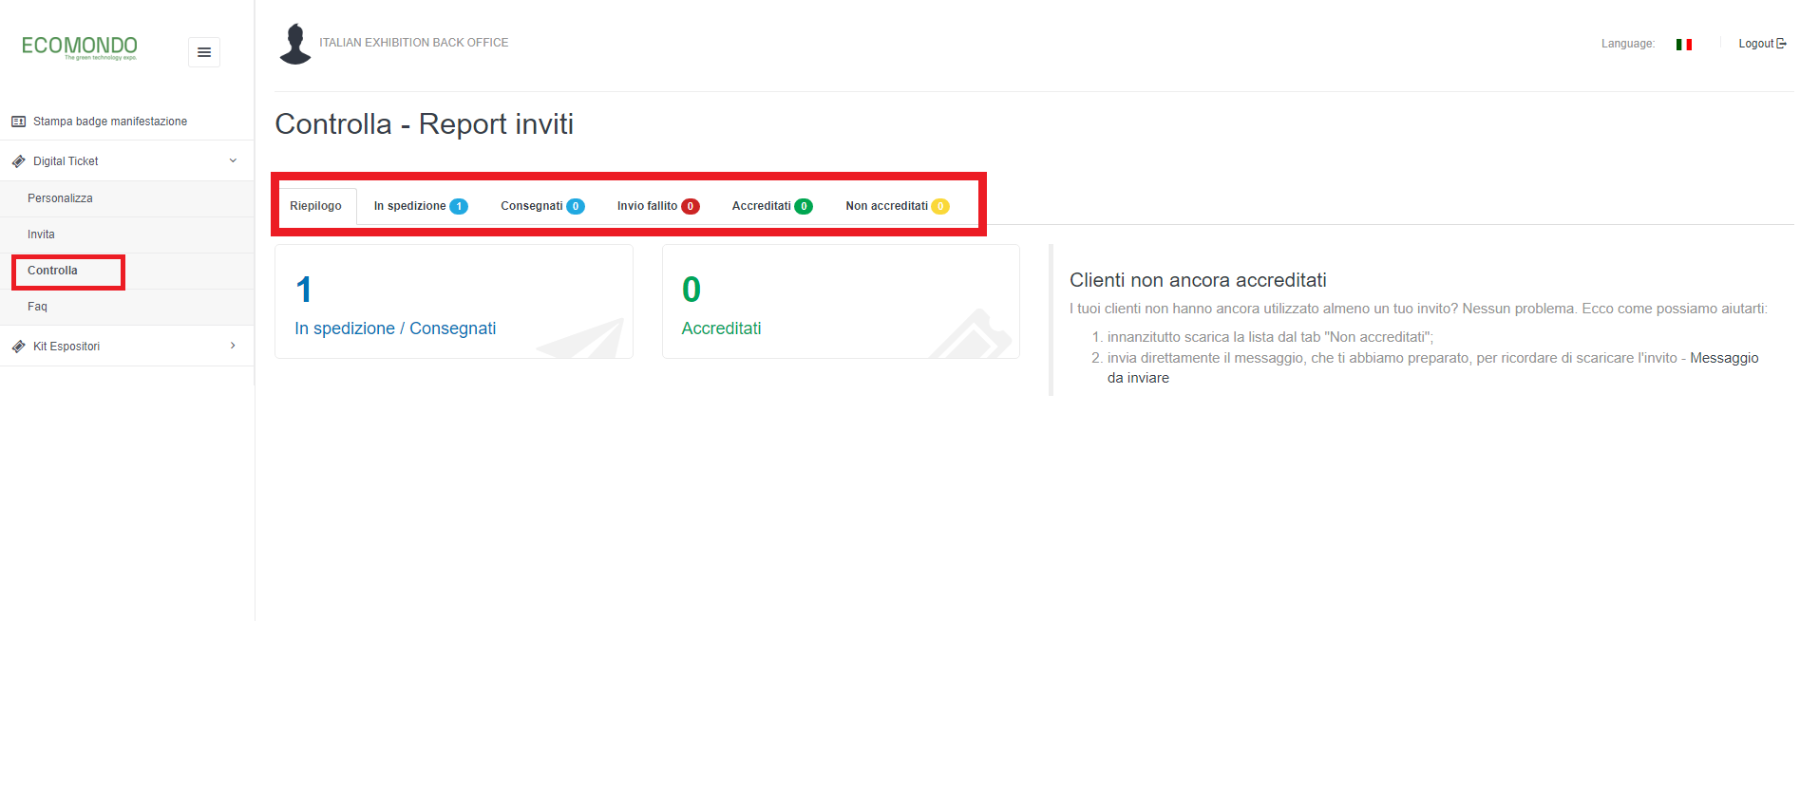Click the blue number 1 on the card

pyautogui.click(x=304, y=290)
